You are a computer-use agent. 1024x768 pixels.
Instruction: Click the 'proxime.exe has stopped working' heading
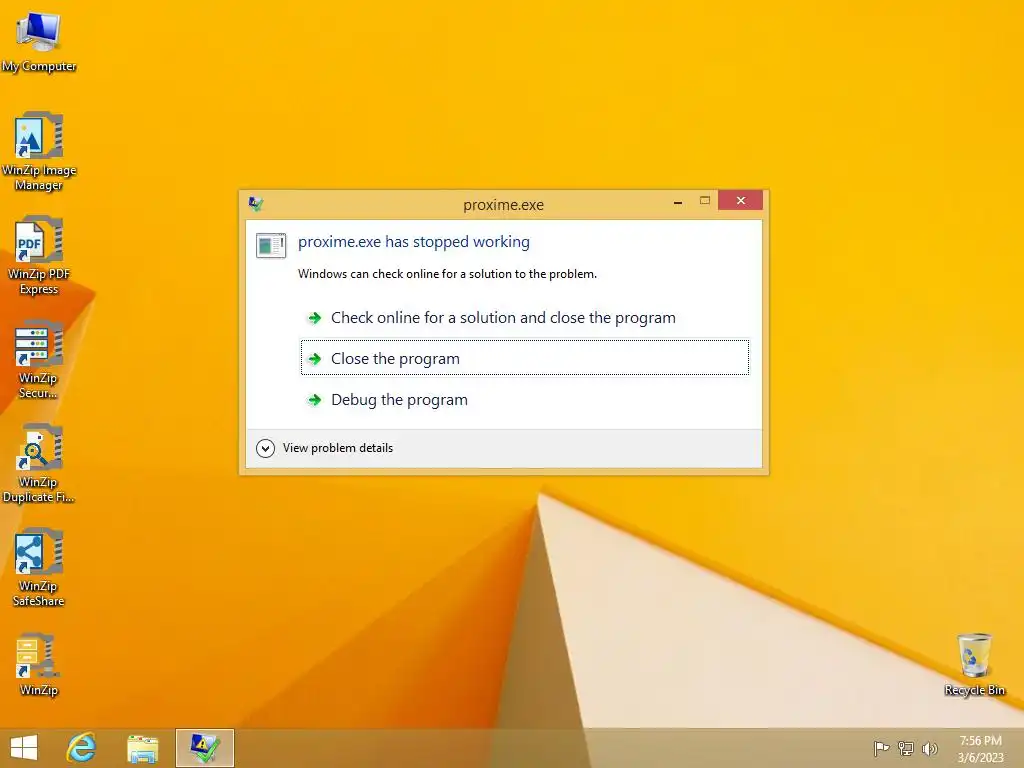coord(414,242)
